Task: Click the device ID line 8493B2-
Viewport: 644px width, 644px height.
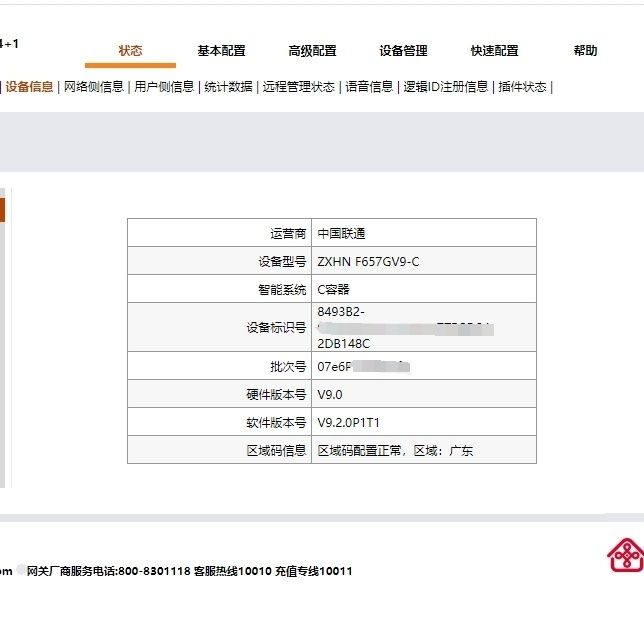Action: coord(341,312)
